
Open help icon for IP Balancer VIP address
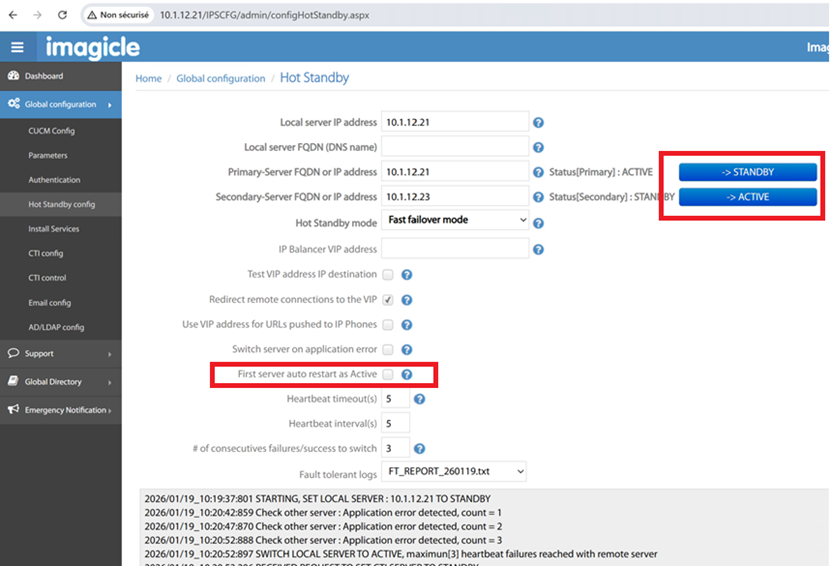coord(538,249)
